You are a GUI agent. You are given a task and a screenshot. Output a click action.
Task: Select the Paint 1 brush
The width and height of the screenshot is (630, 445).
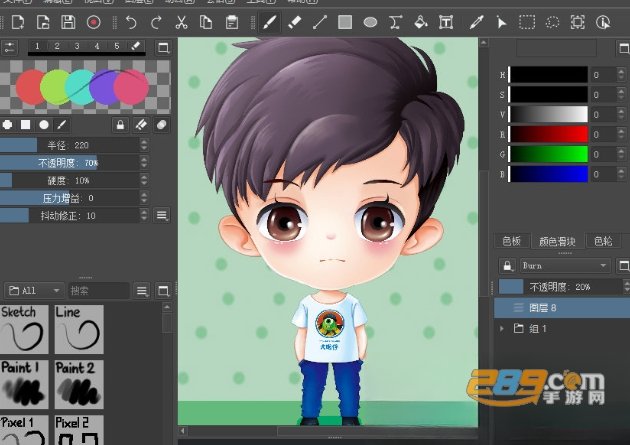(x=24, y=384)
